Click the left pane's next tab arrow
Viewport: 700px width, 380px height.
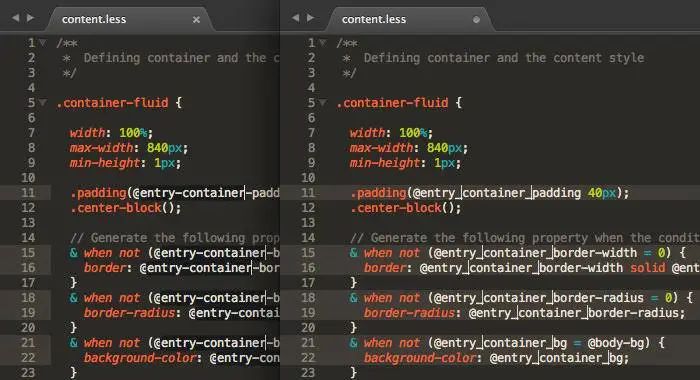click(x=30, y=18)
